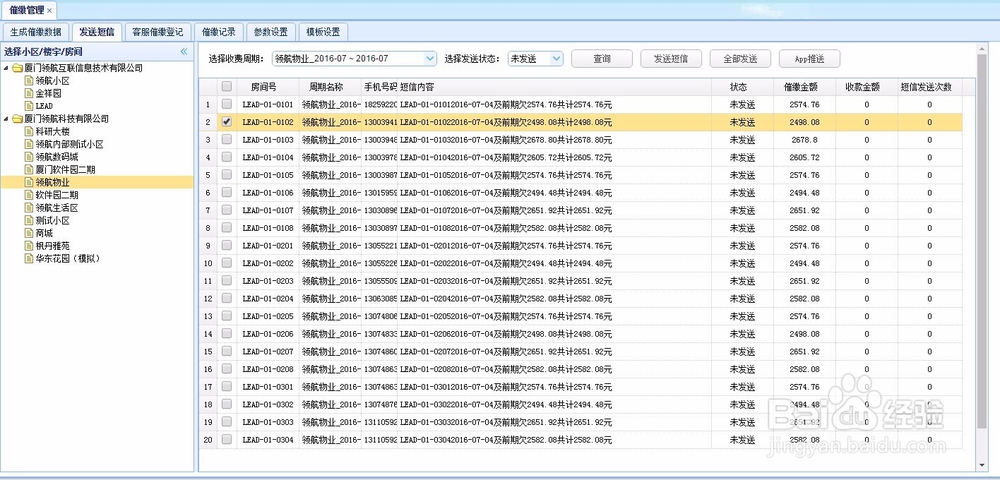Check the box for row LEAD-01-0104
The image size is (1000, 480).
226,157
